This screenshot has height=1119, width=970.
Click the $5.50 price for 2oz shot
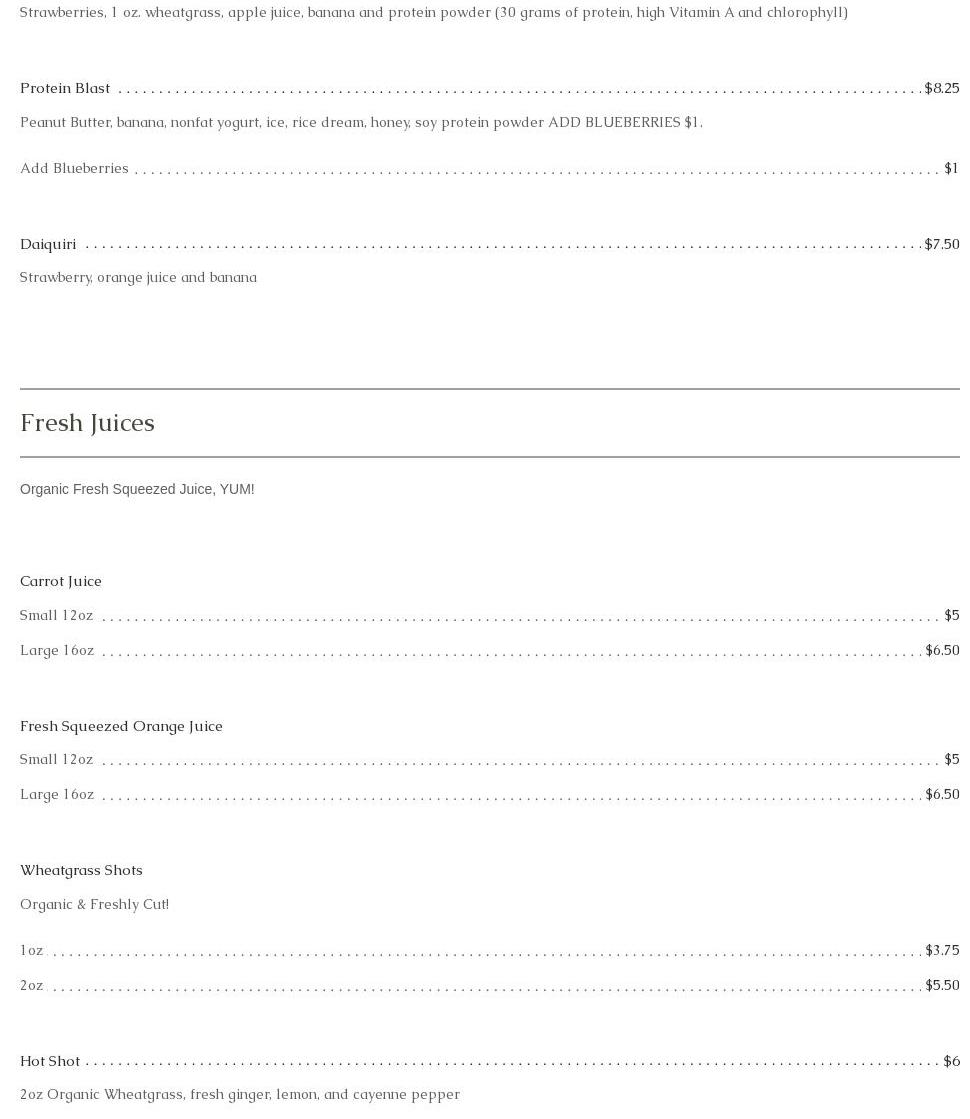tap(941, 985)
